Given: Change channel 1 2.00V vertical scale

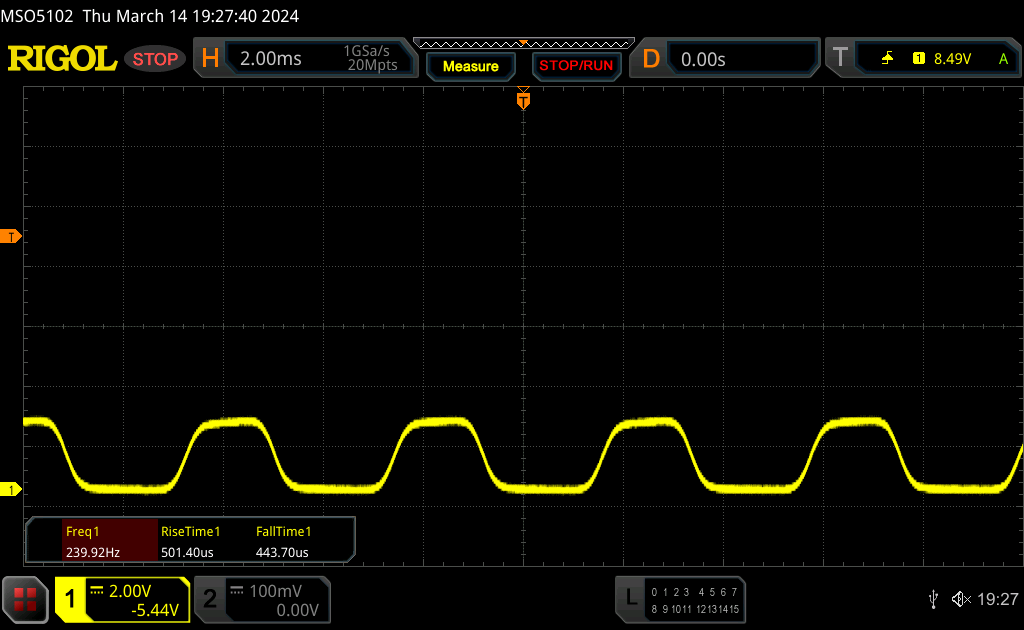Looking at the screenshot, I should coord(130,591).
